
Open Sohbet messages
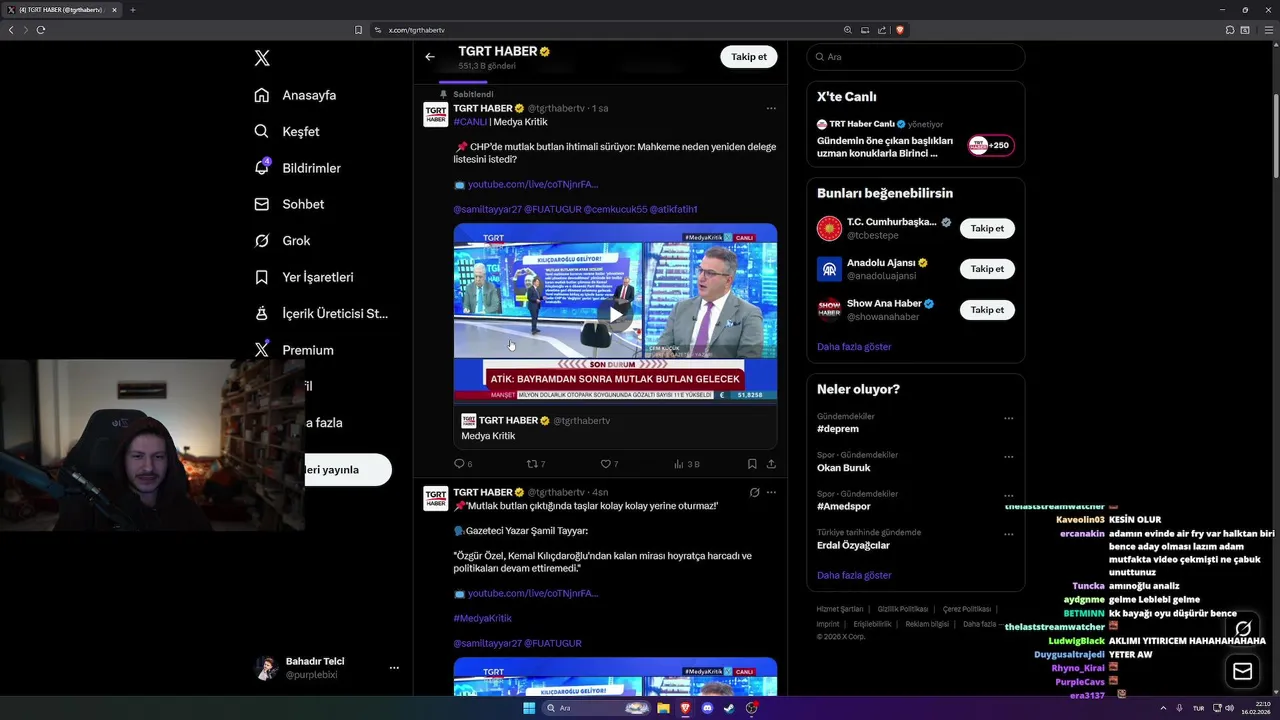[x=289, y=204]
